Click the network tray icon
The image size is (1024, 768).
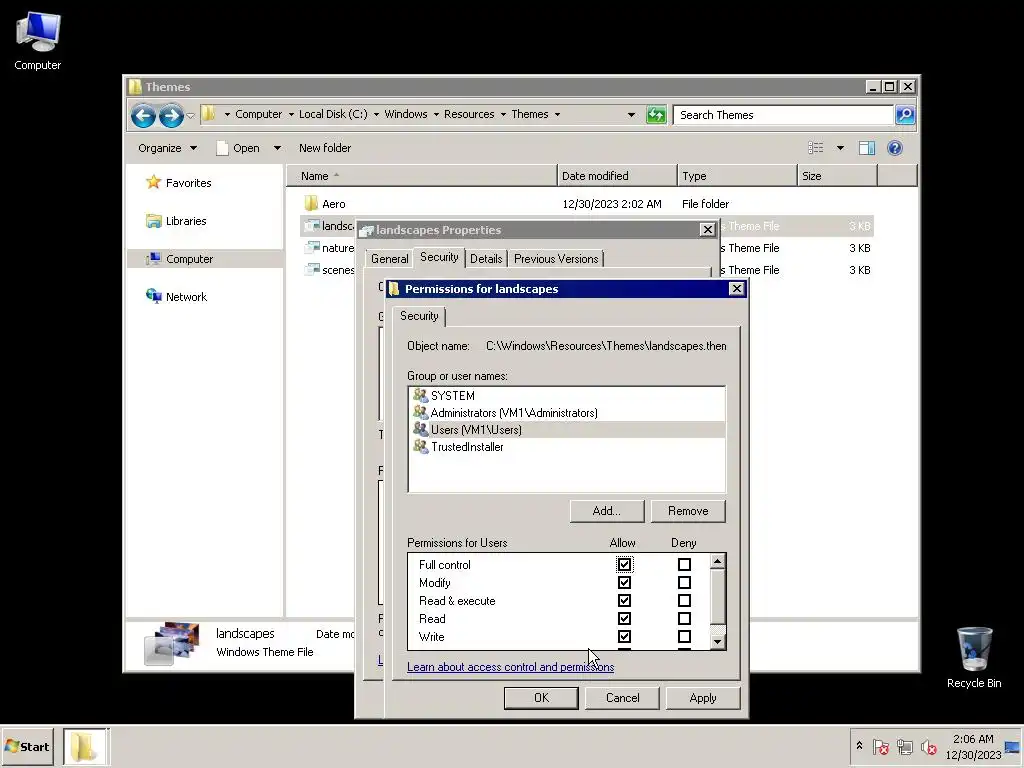point(904,746)
